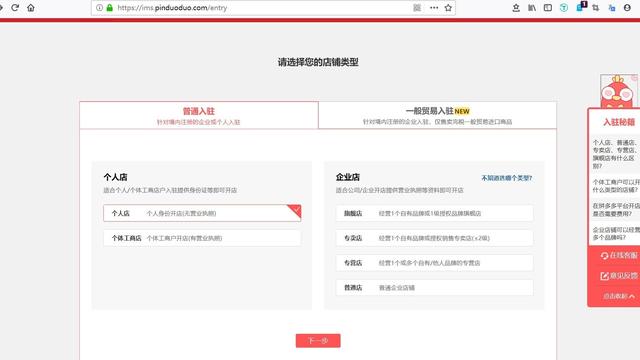Screen dimensions: 640x360
Task: Open 意见反馈 feedback button
Action: tap(618, 276)
